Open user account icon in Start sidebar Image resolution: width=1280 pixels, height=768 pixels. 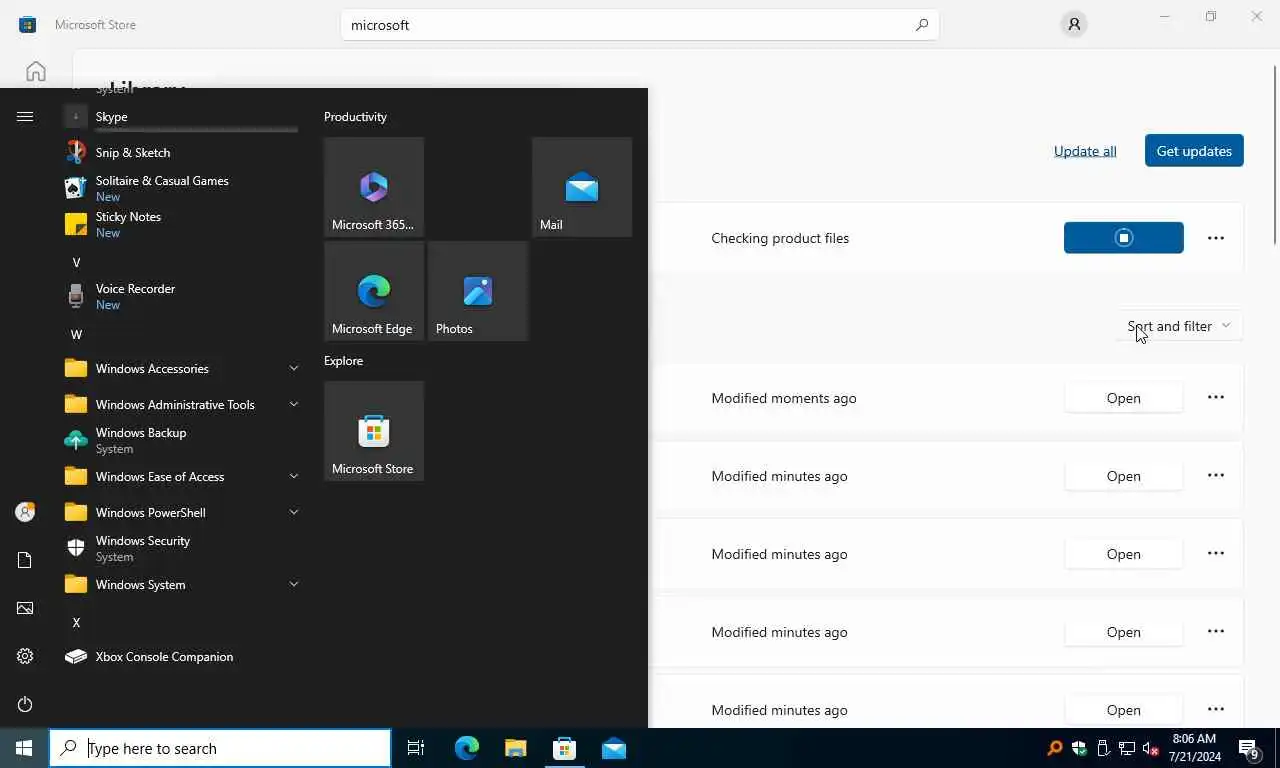tap(25, 512)
